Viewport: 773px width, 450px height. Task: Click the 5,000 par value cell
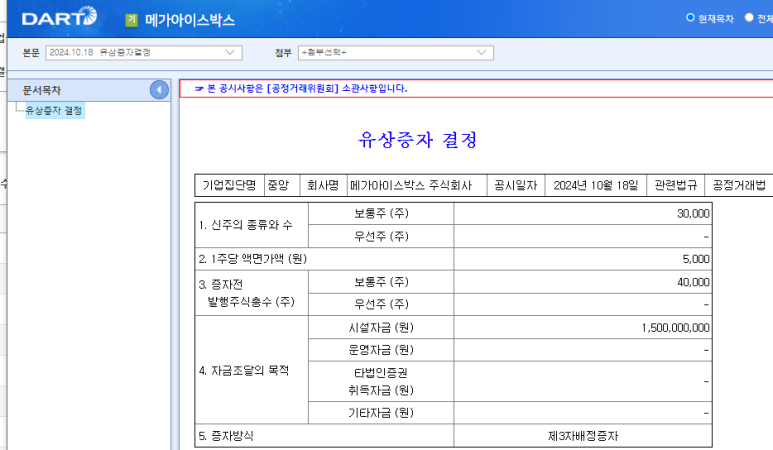click(x=583, y=259)
